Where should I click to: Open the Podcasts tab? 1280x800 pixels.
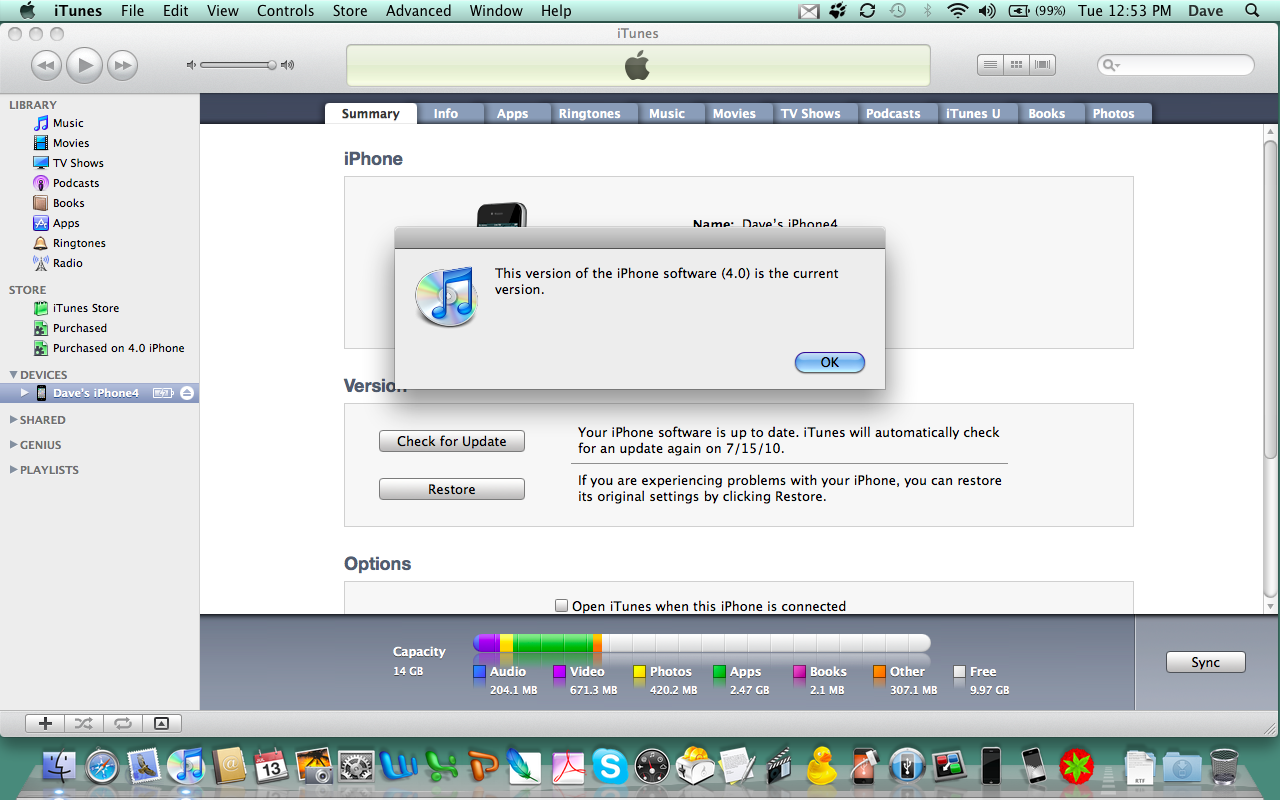pos(893,114)
